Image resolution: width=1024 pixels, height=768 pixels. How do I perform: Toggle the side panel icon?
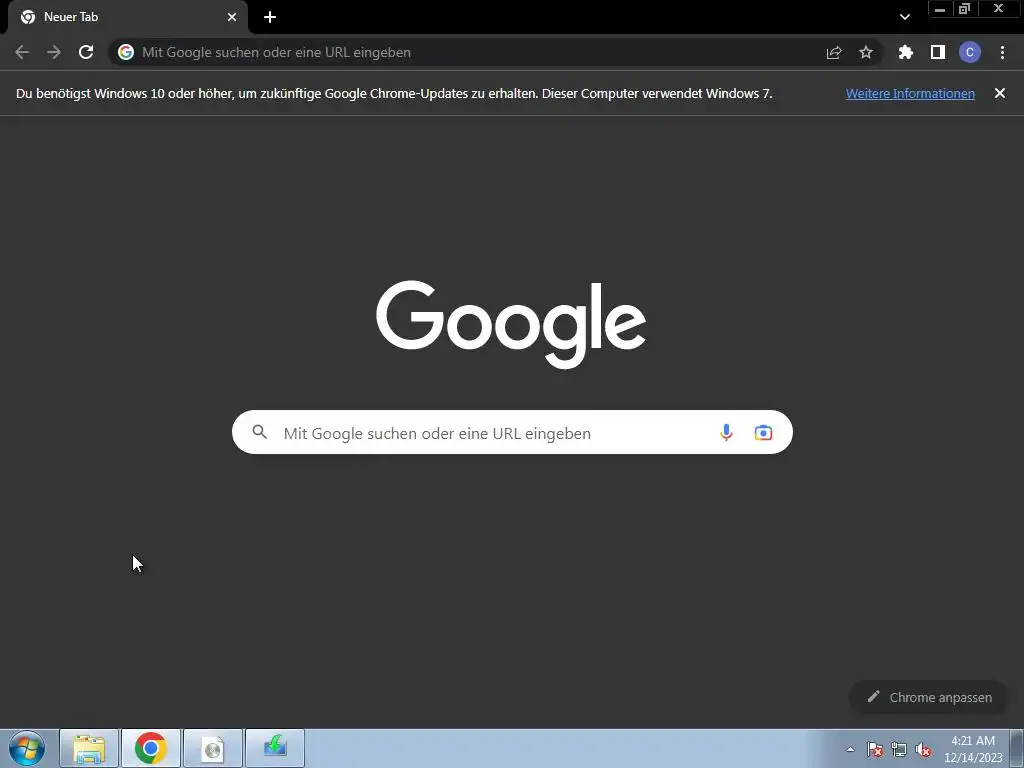938,52
